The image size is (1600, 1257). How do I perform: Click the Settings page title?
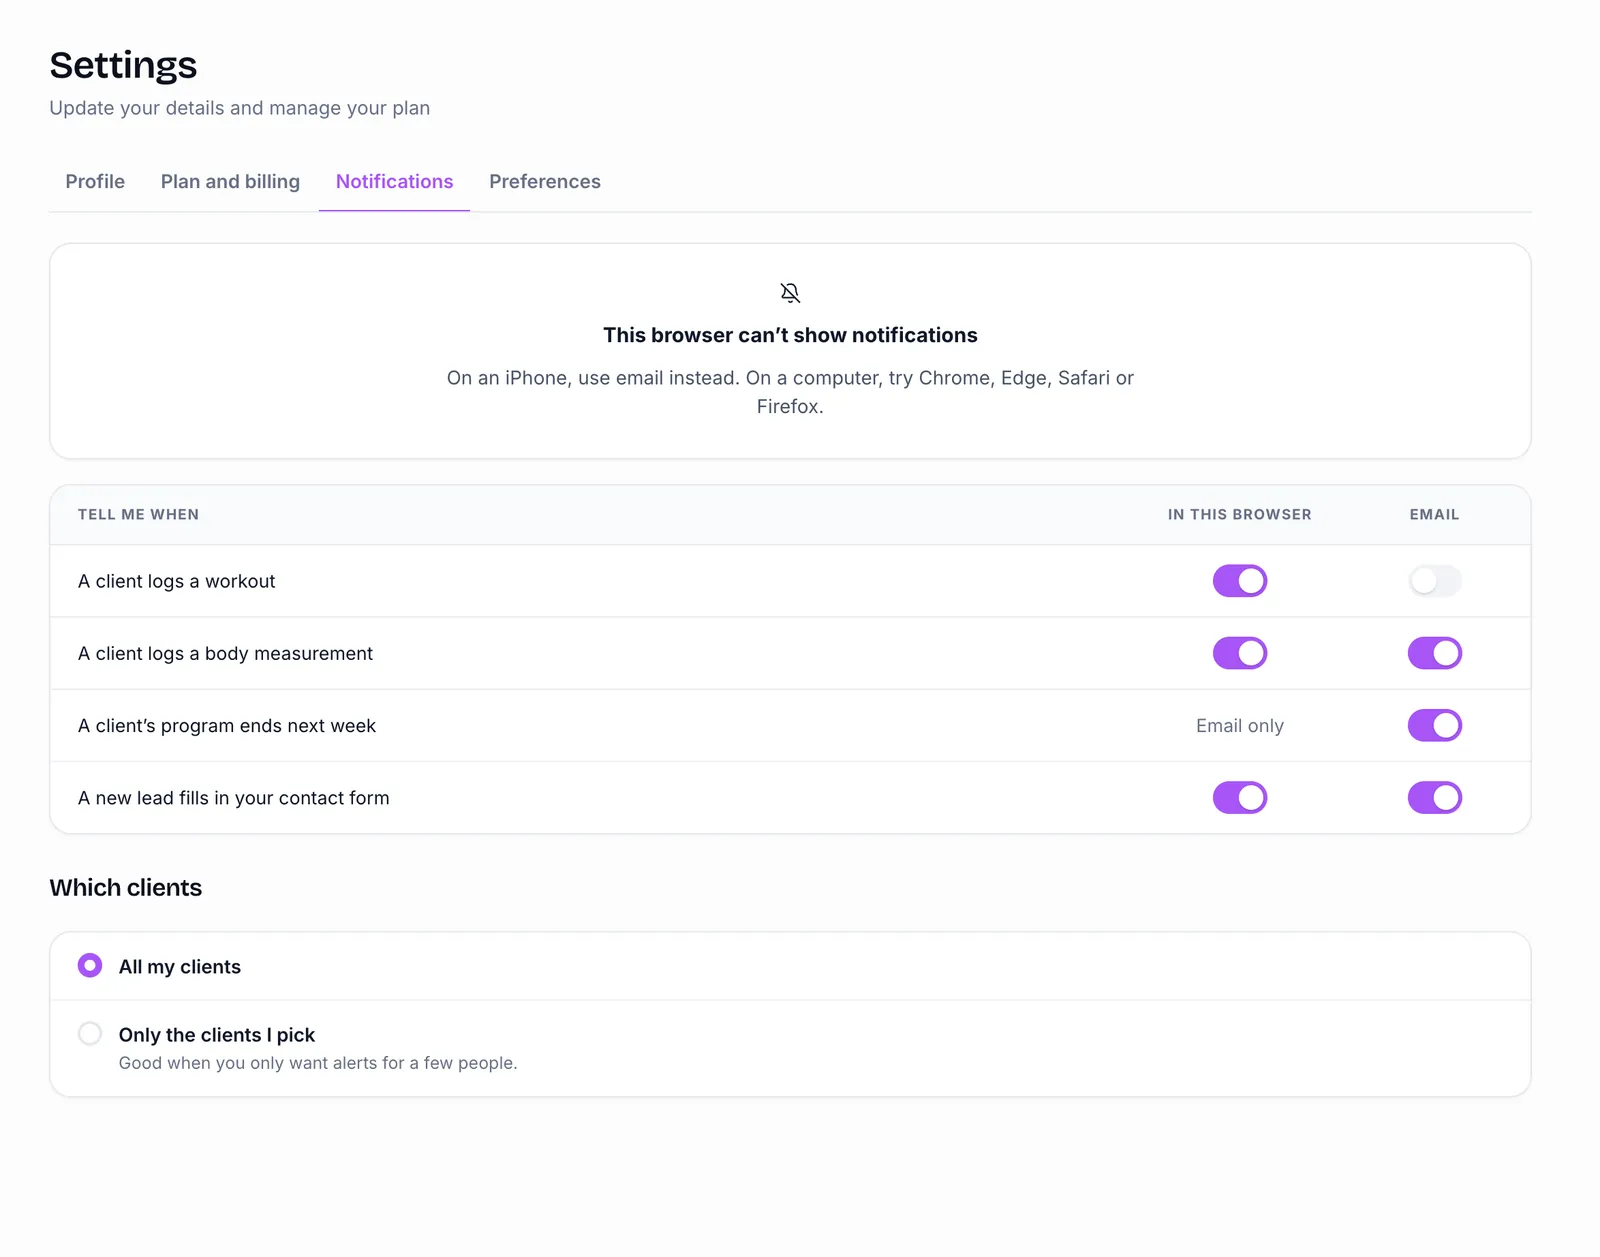[x=124, y=65]
